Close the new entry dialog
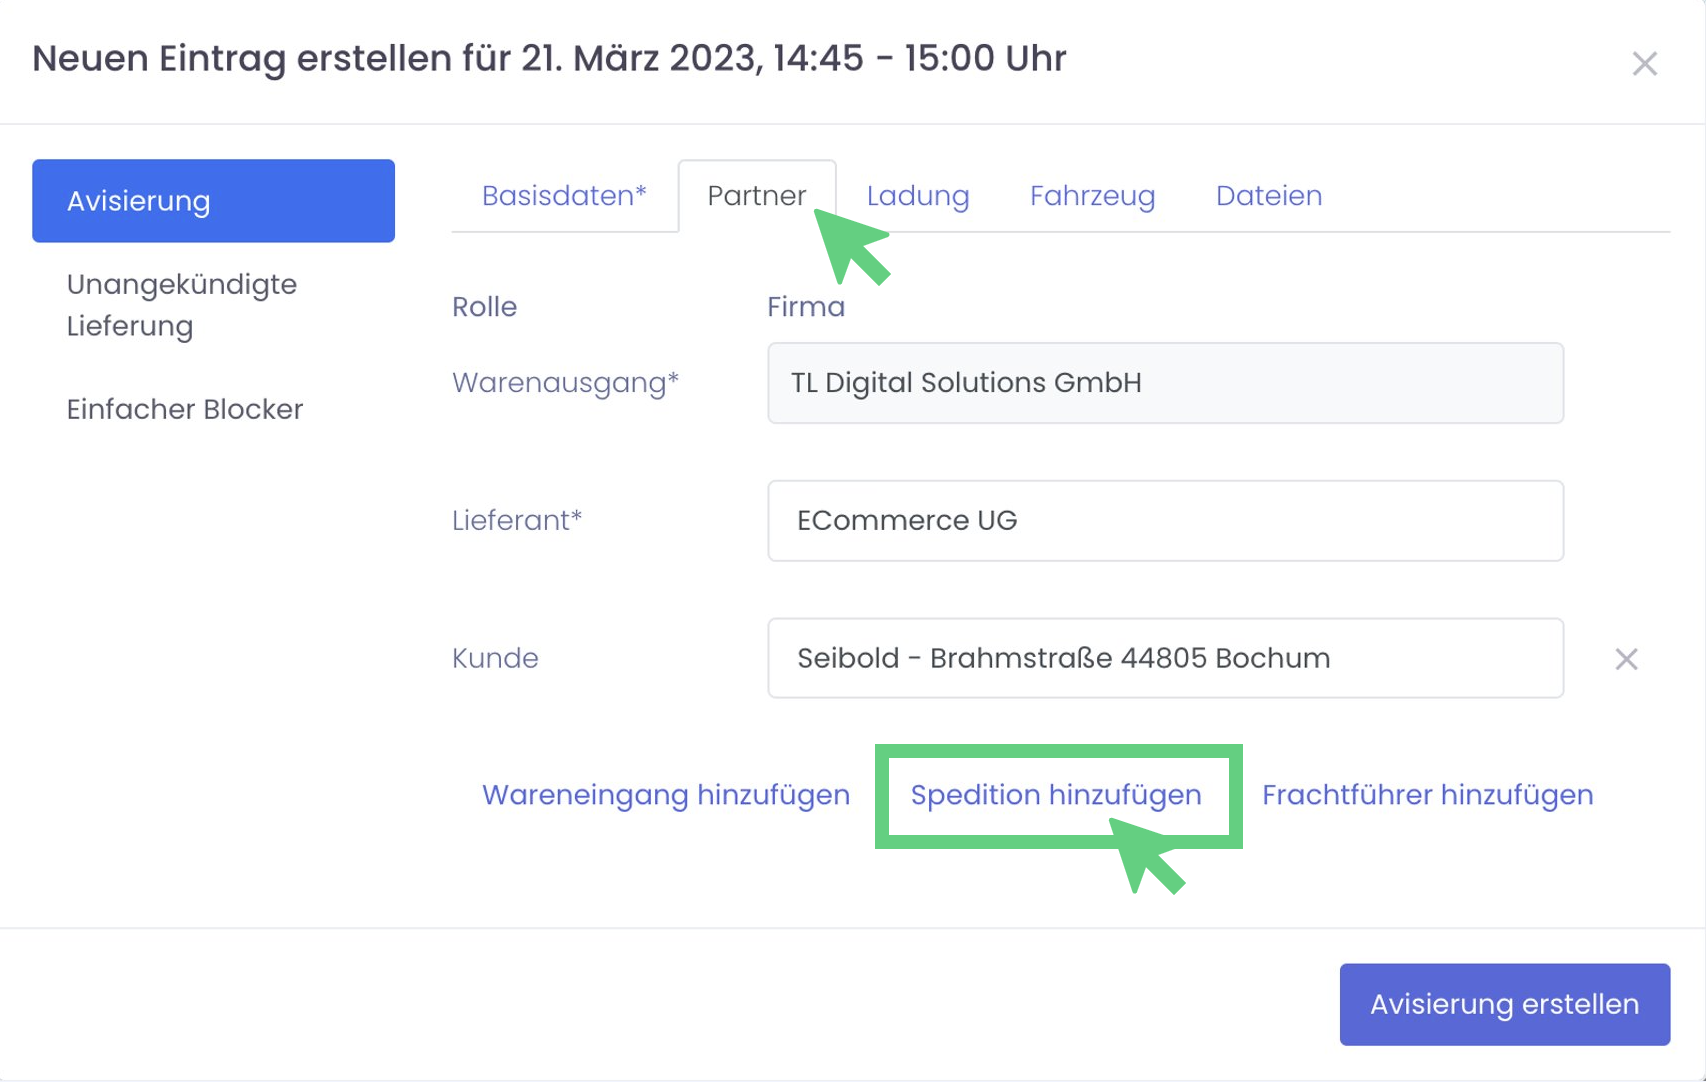Screen dimensions: 1706x1082 1644,64
